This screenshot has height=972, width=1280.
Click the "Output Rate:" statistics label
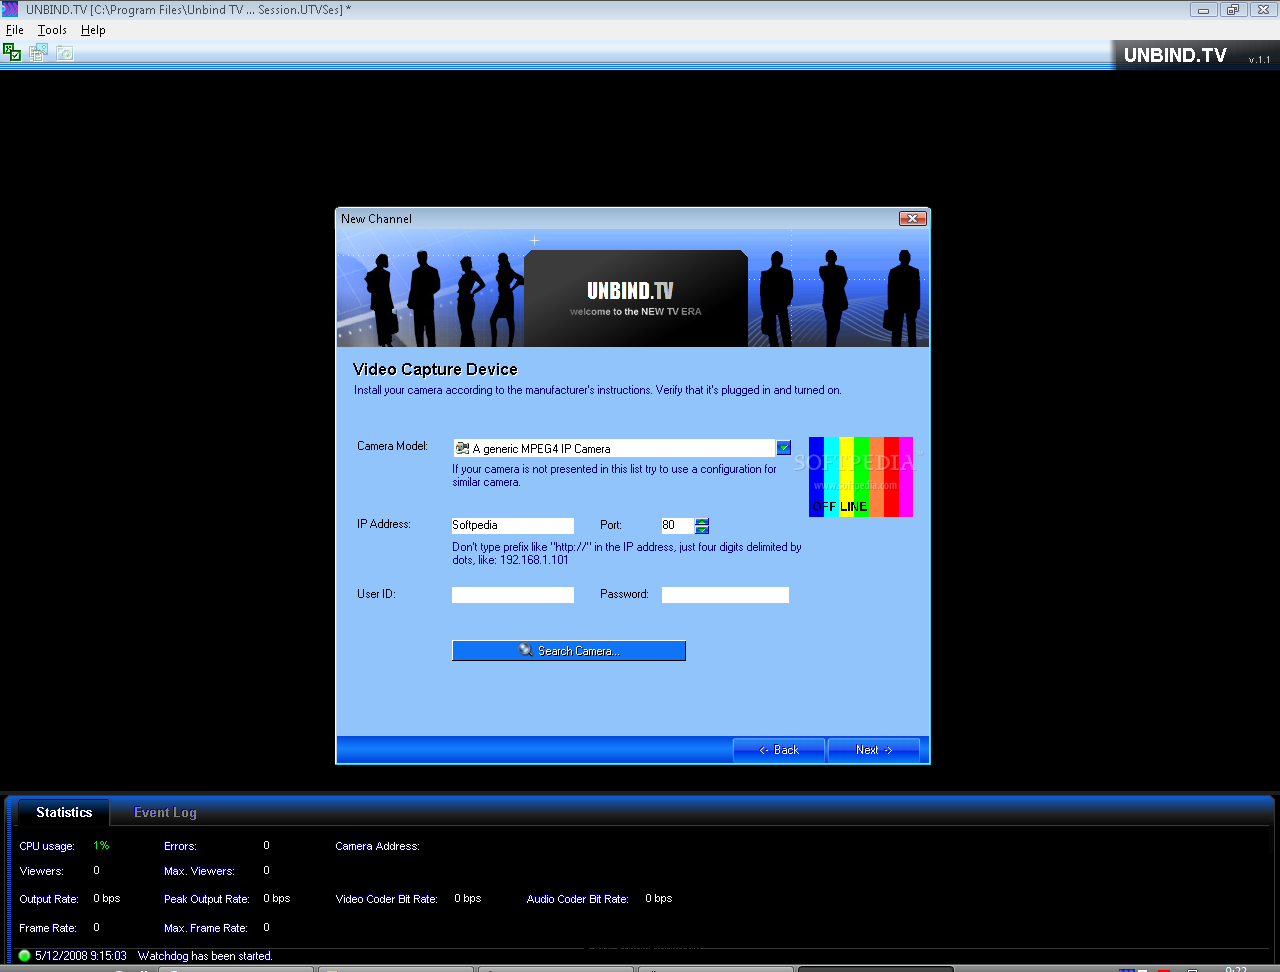[49, 899]
